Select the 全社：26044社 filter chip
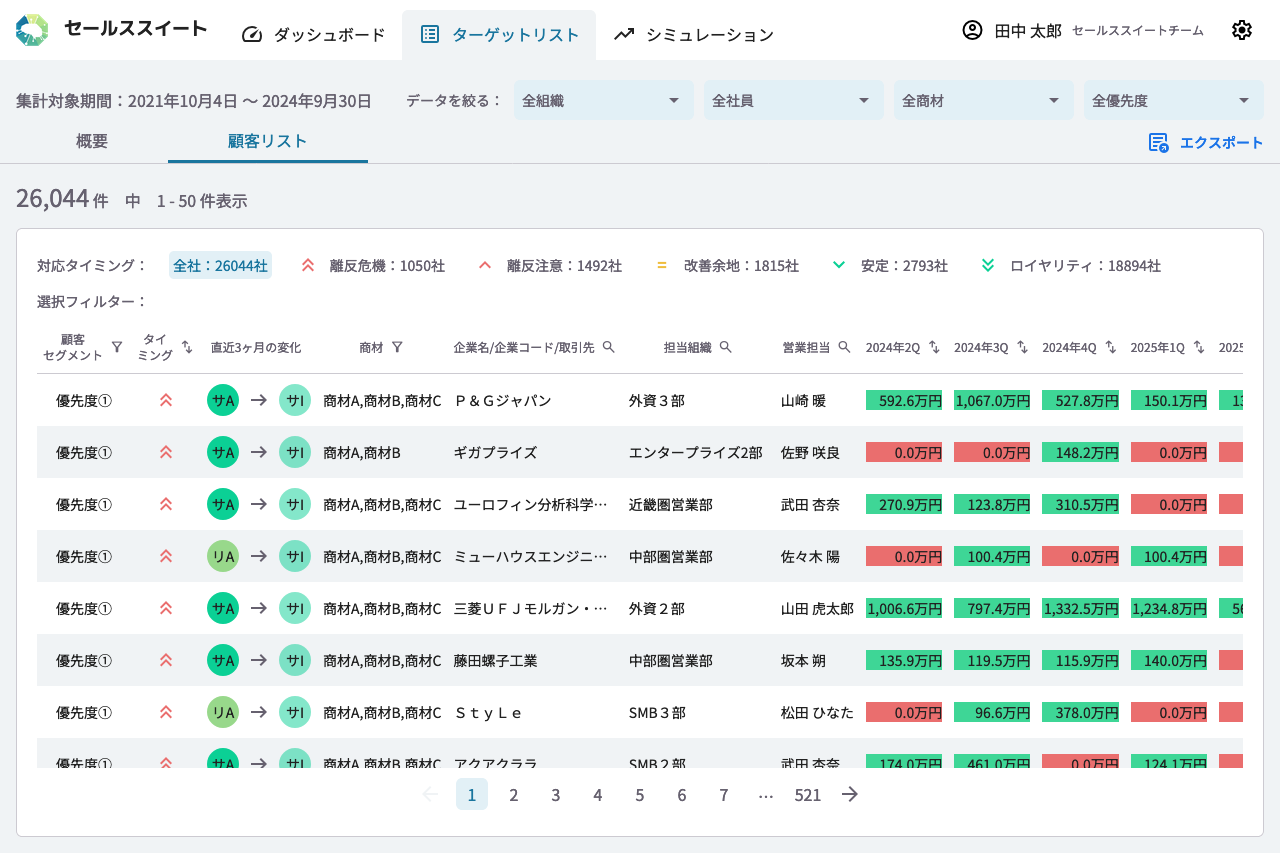Viewport: 1280px width, 853px height. point(220,266)
